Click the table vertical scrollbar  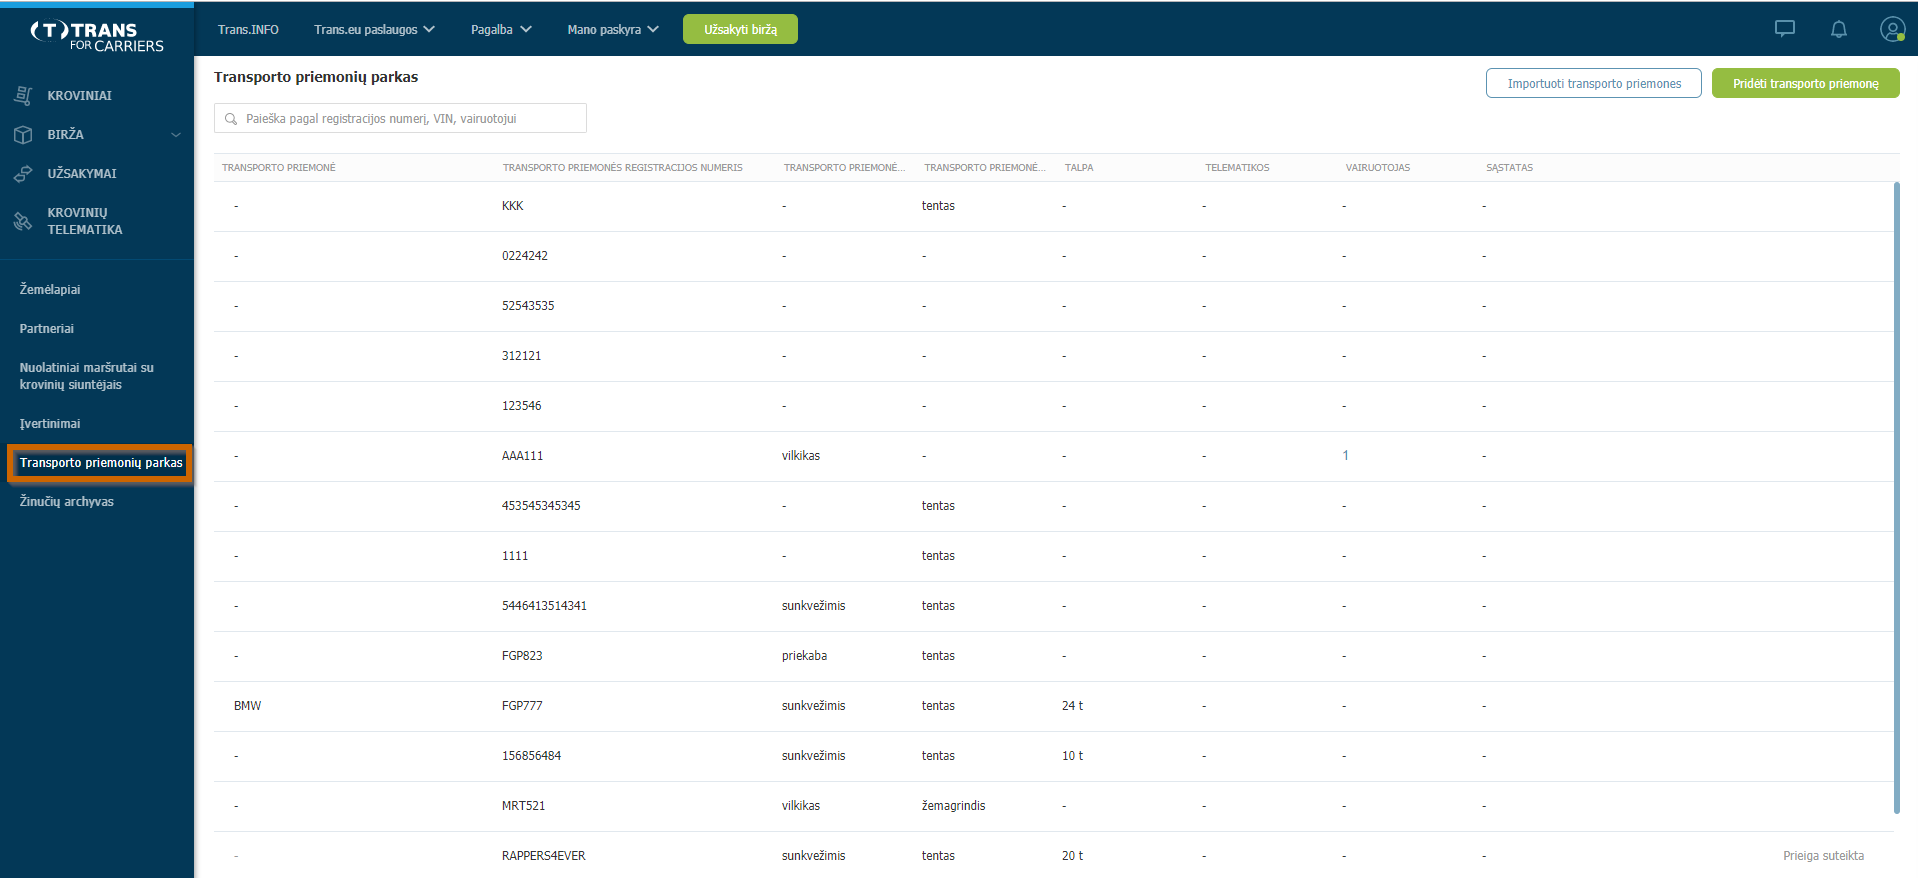coord(1896,497)
